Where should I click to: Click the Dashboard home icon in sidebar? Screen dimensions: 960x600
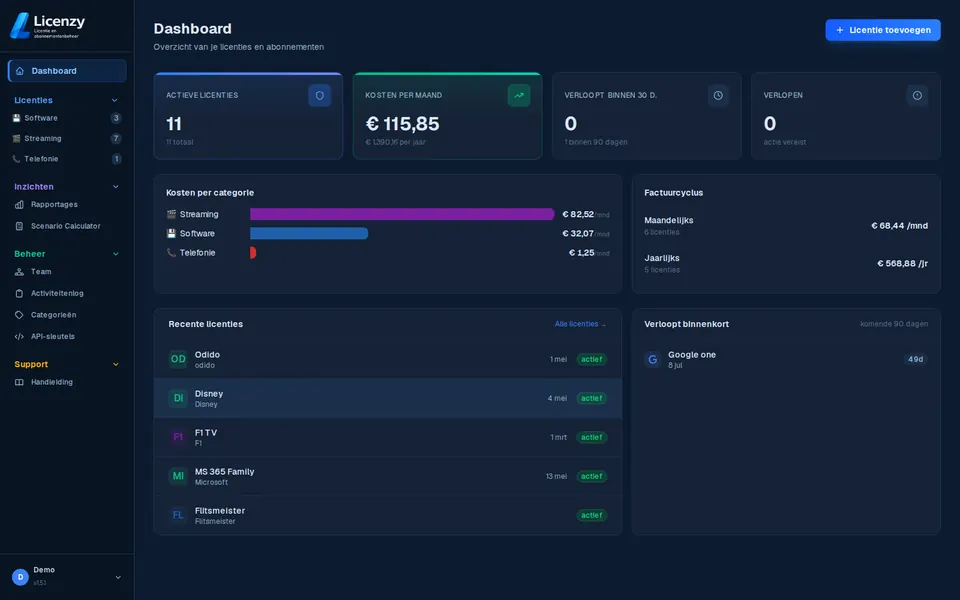click(x=20, y=71)
